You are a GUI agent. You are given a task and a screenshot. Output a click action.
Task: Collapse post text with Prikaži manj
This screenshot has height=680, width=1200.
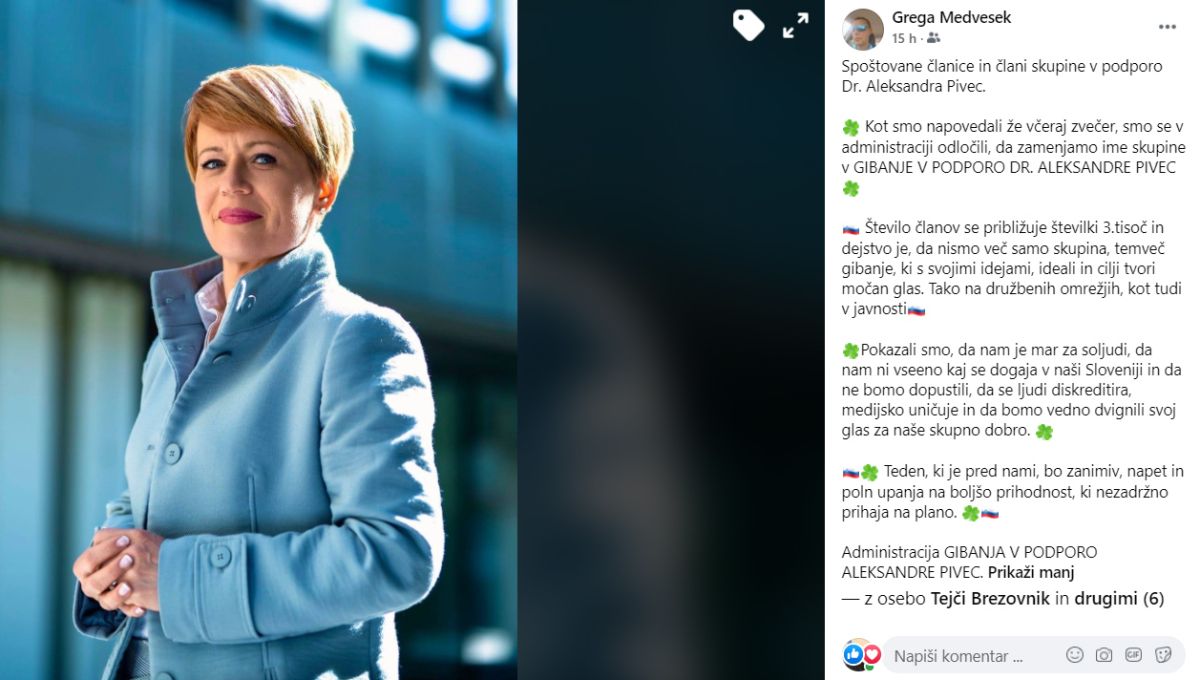pyautogui.click(x=1030, y=573)
